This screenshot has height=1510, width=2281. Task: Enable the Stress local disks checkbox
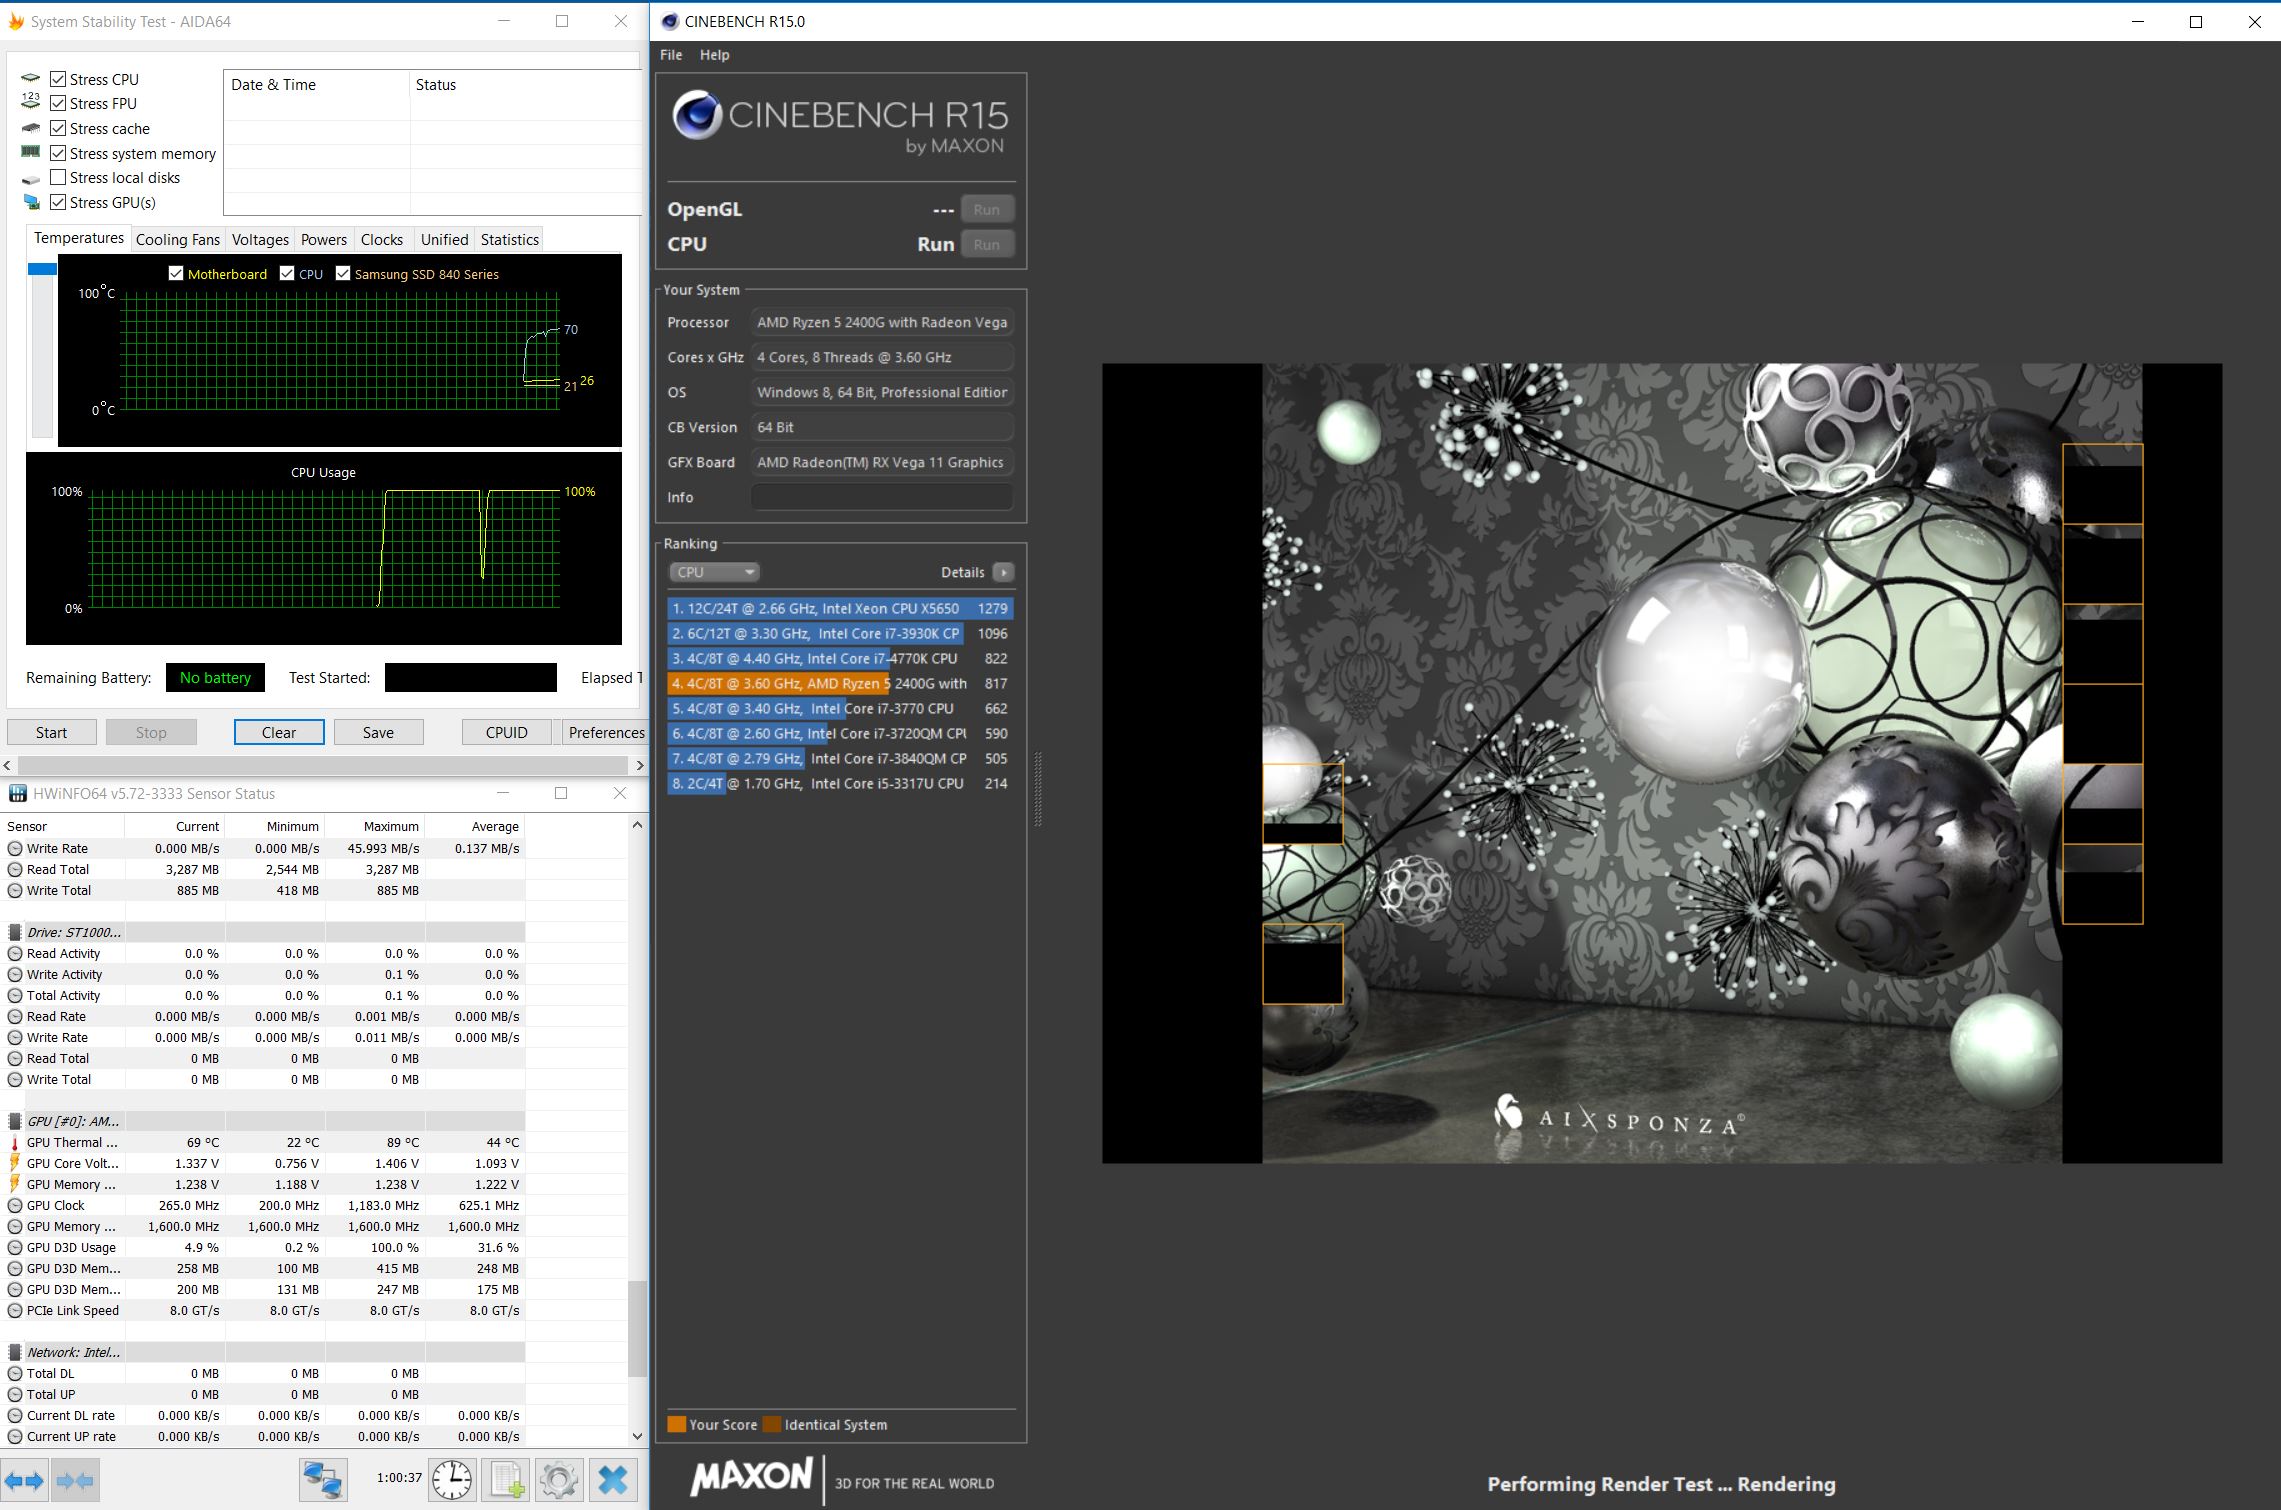click(x=58, y=177)
